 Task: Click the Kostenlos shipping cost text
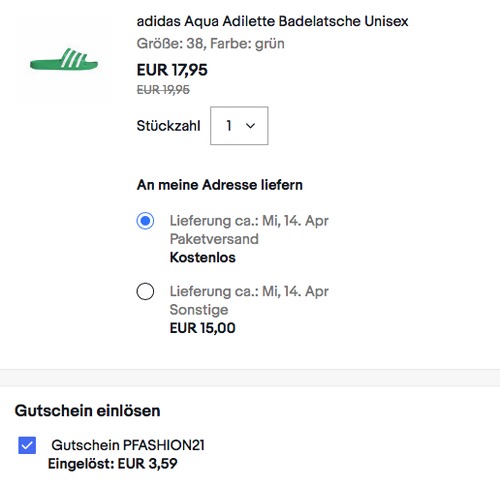tap(203, 257)
